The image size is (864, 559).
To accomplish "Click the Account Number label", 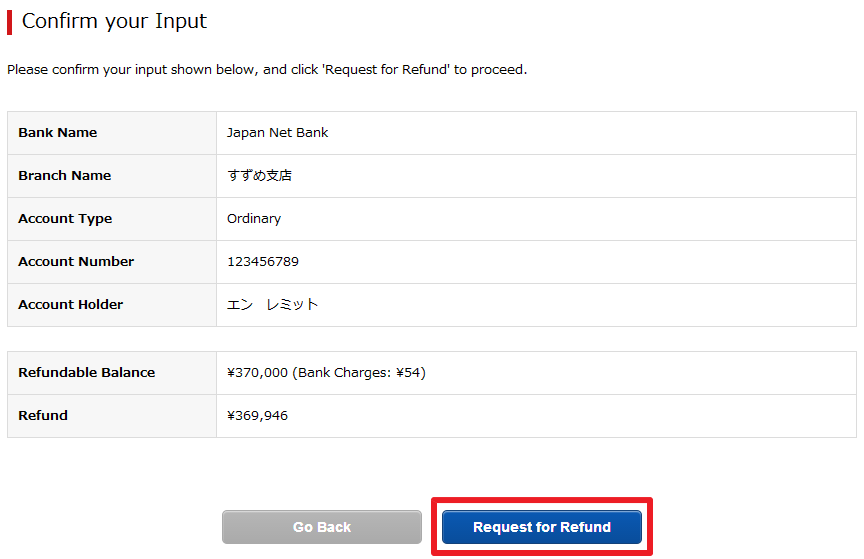I will [x=76, y=262].
